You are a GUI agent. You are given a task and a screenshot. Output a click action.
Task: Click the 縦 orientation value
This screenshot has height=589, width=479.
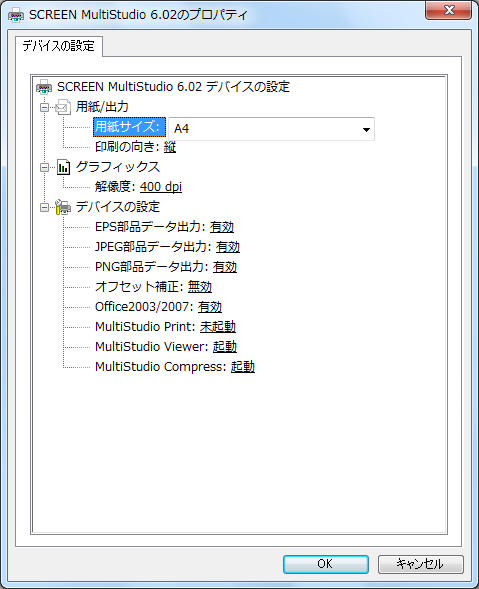170,147
